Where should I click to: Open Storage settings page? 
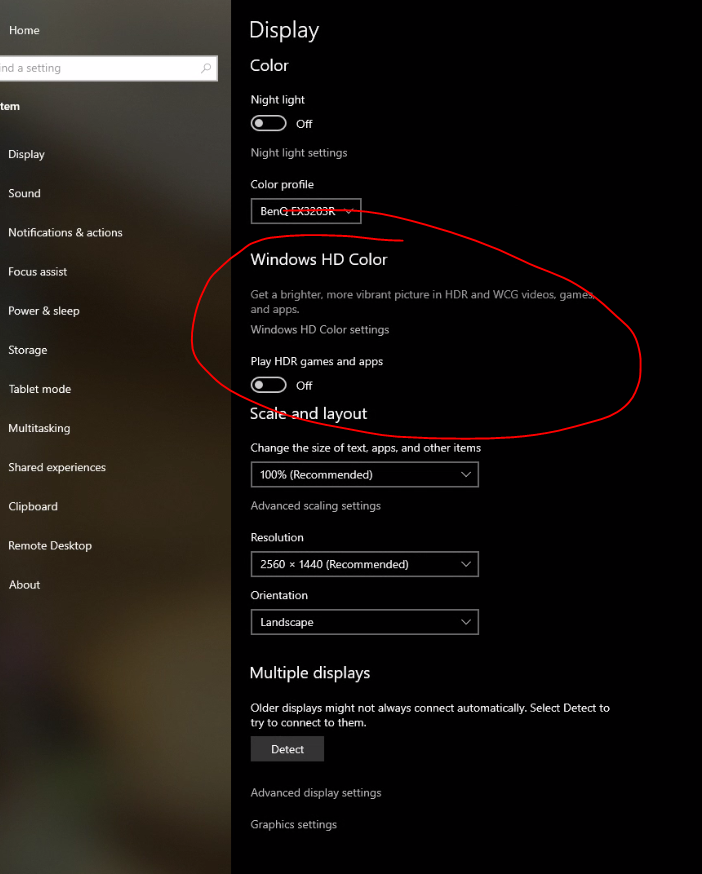(27, 350)
